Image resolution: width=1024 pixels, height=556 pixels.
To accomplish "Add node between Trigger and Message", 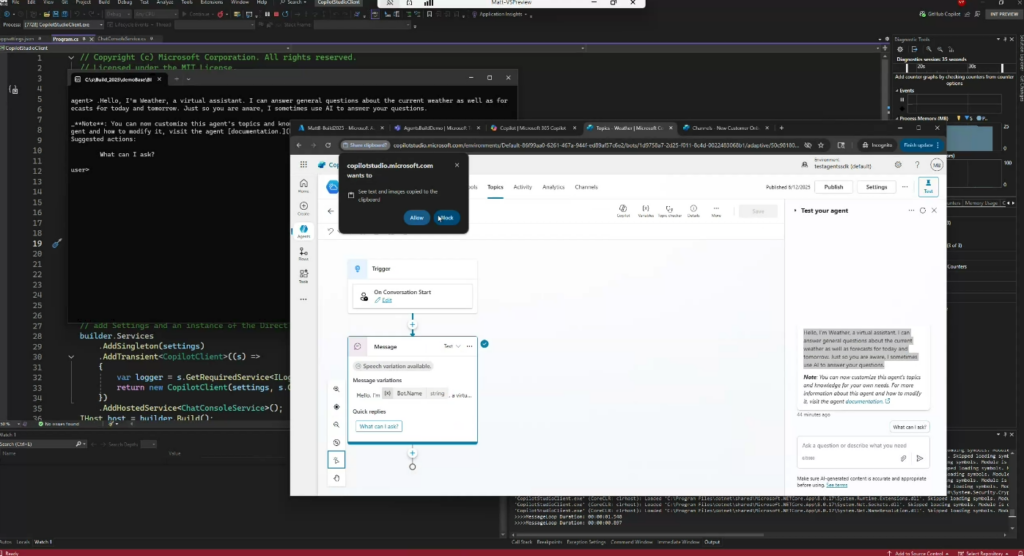I will [412, 325].
